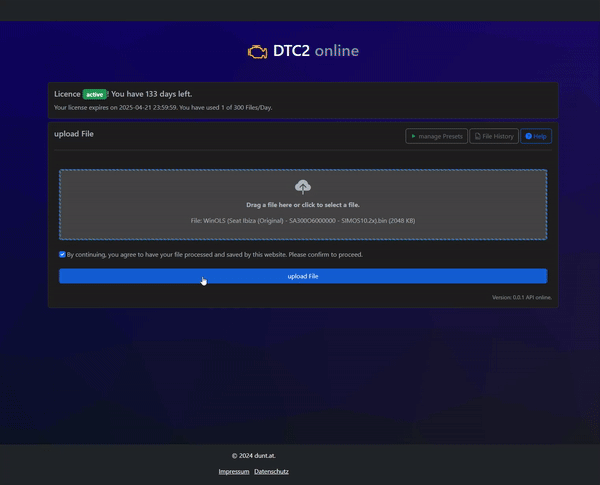Click the engine logo icon in header
Viewport: 600px width, 485px height.
(x=258, y=51)
